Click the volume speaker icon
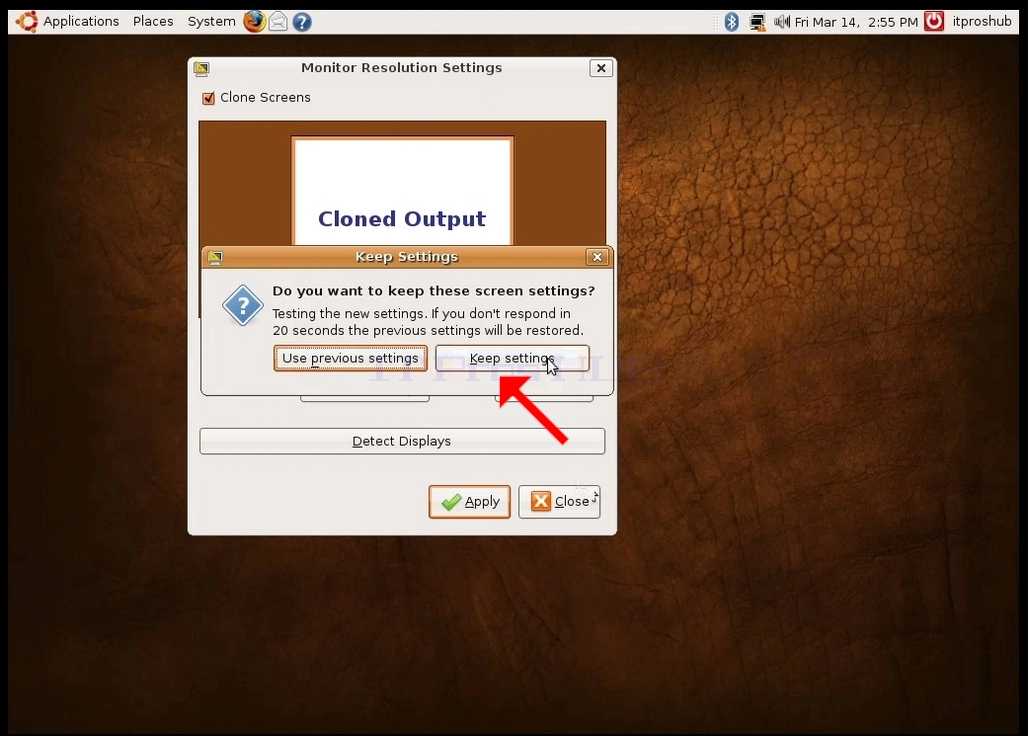The height and width of the screenshot is (736, 1028). 781,22
